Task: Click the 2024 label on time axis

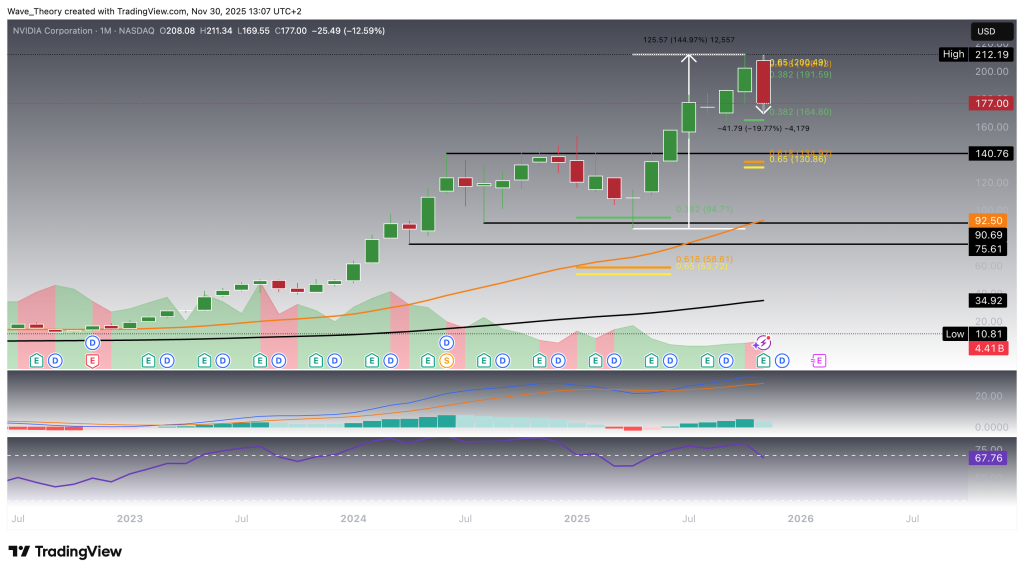Action: point(353,519)
